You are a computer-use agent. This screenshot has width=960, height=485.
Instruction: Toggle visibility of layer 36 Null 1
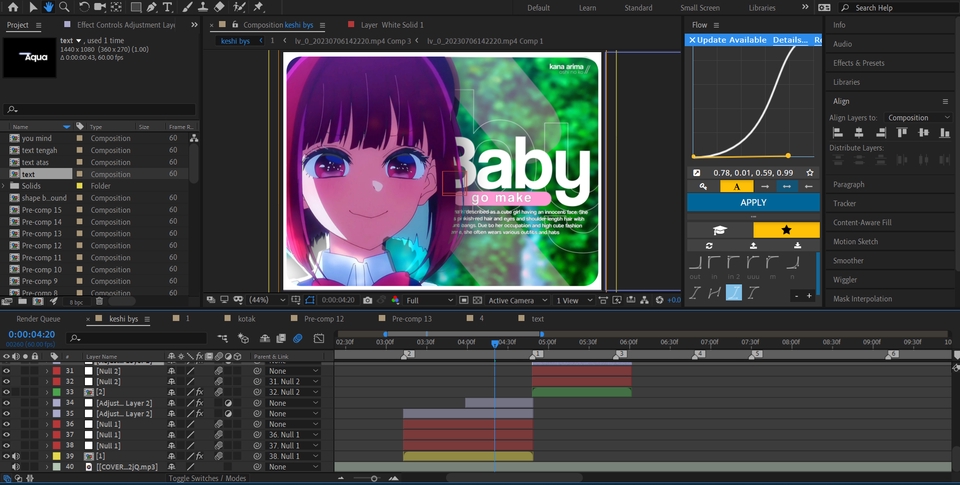tap(7, 424)
